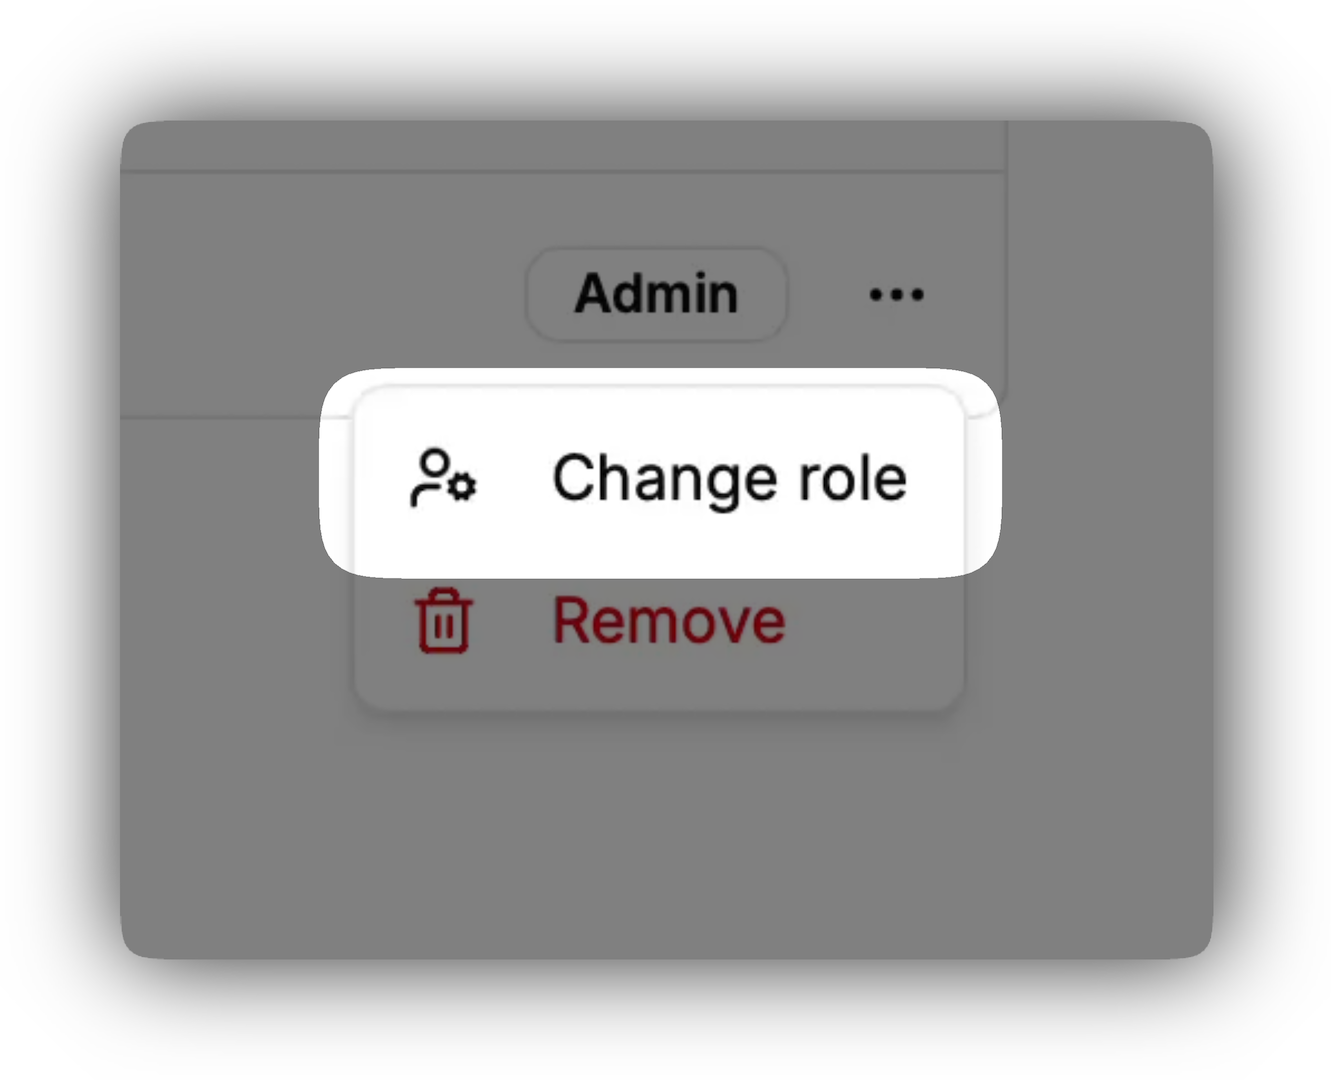The height and width of the screenshot is (1080, 1334).
Task: Hit the delete icon next to Remove
Action: [443, 621]
